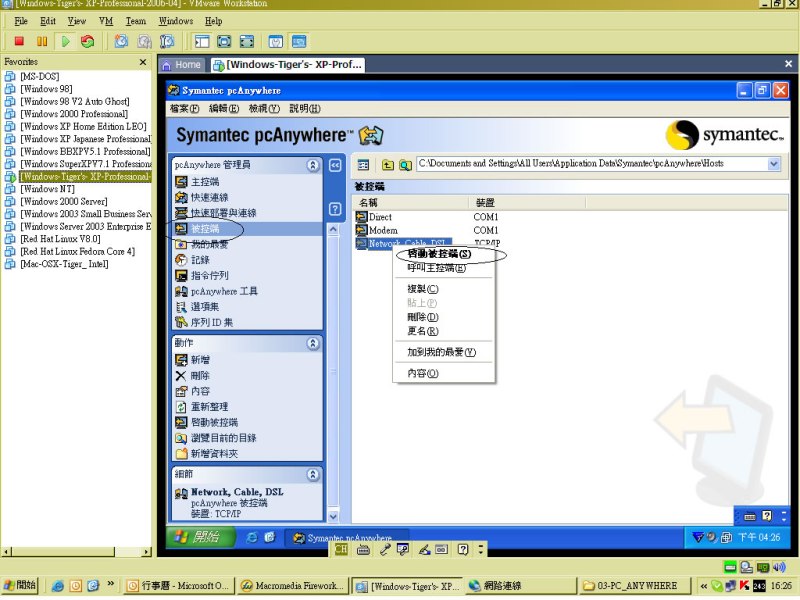
Task: Click 重新整理 in the 動作 panel
Action: [202, 407]
